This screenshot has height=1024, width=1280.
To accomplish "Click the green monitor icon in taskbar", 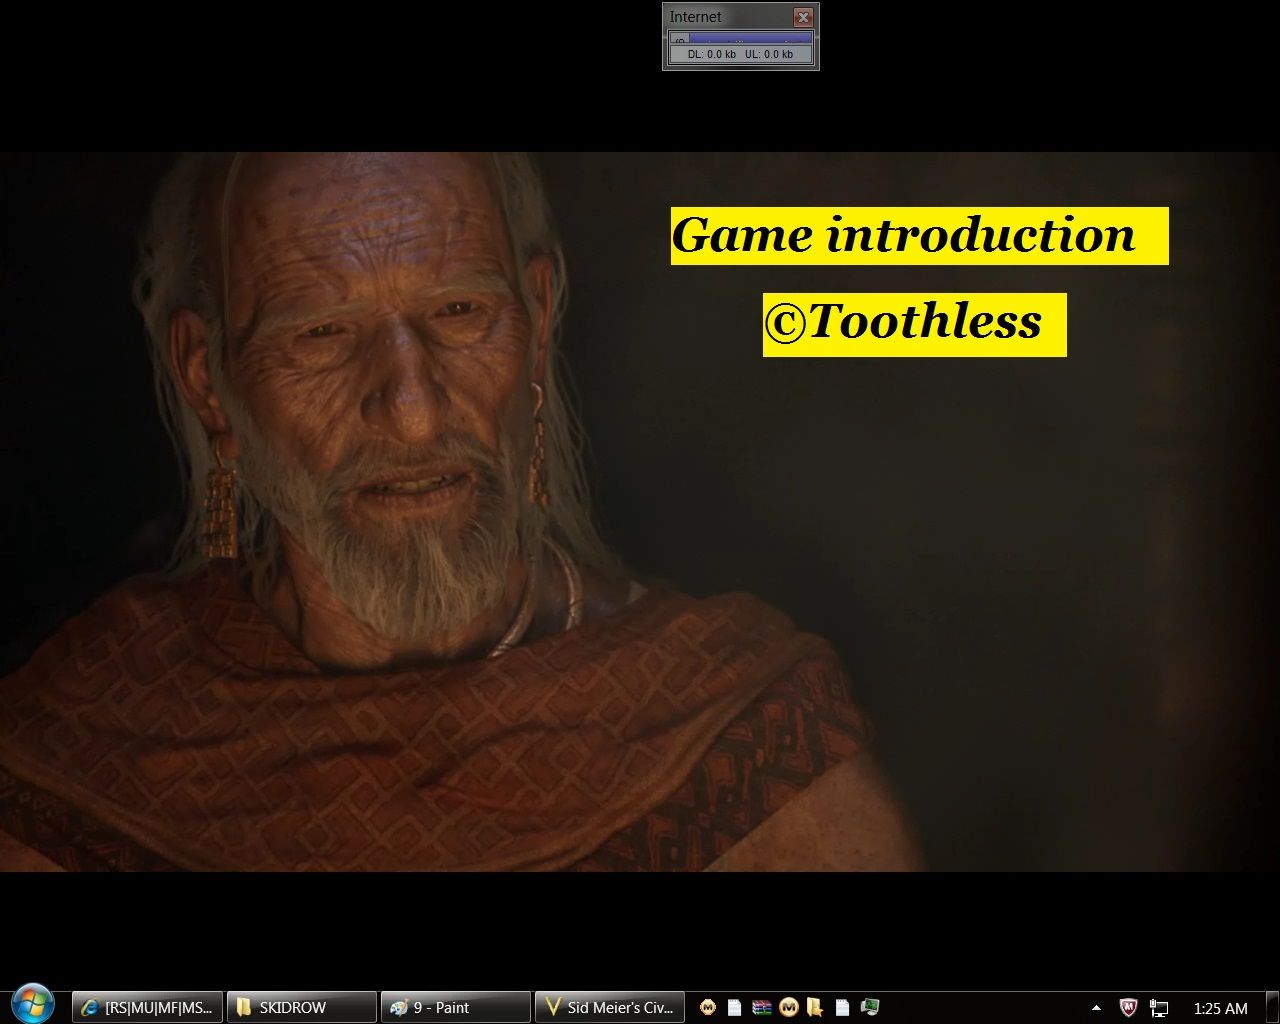I will (870, 1007).
